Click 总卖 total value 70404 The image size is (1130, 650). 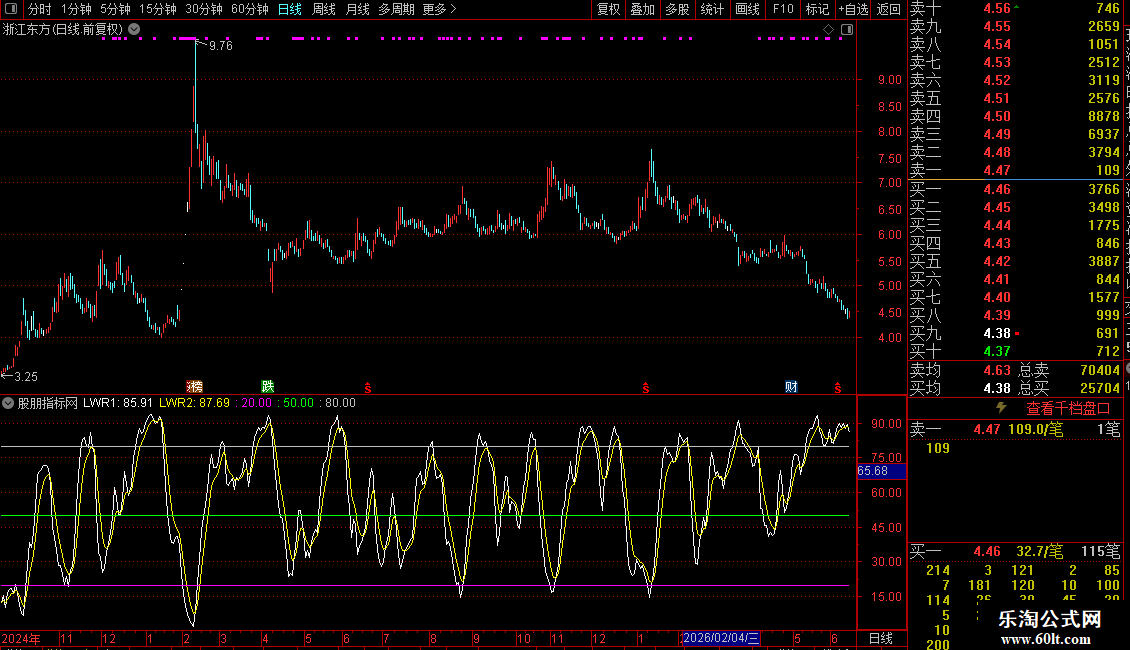1100,370
